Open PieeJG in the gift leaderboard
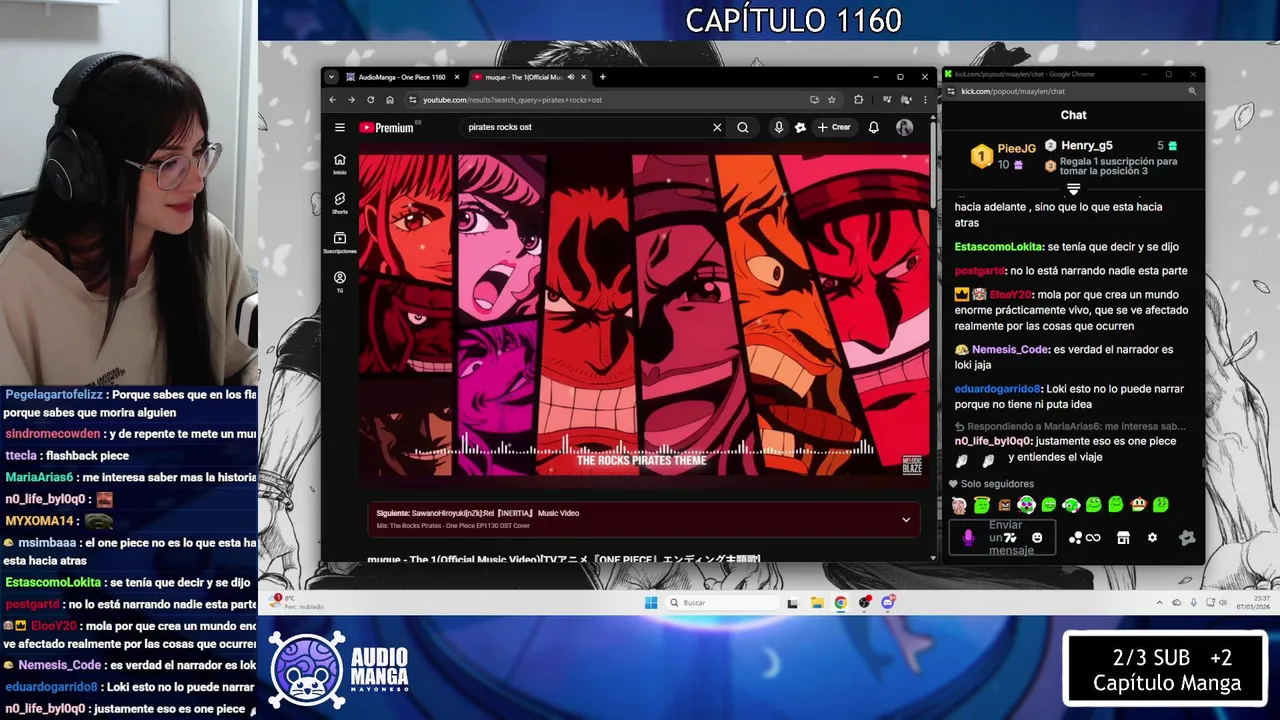Viewport: 1280px width, 720px height. coord(1016,149)
